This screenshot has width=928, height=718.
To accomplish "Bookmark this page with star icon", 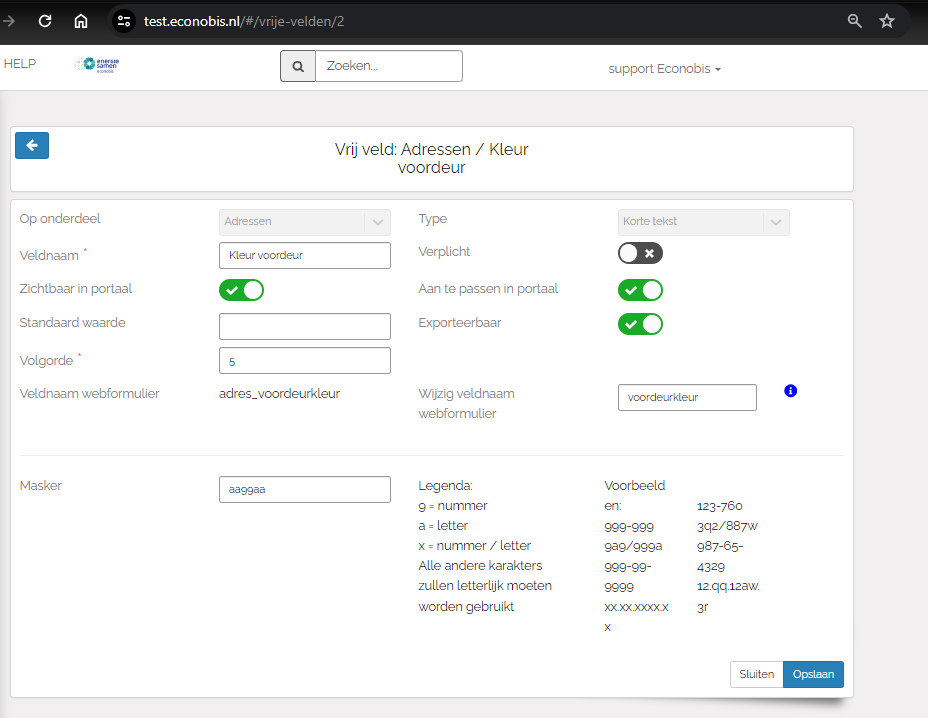I will pyautogui.click(x=887, y=21).
